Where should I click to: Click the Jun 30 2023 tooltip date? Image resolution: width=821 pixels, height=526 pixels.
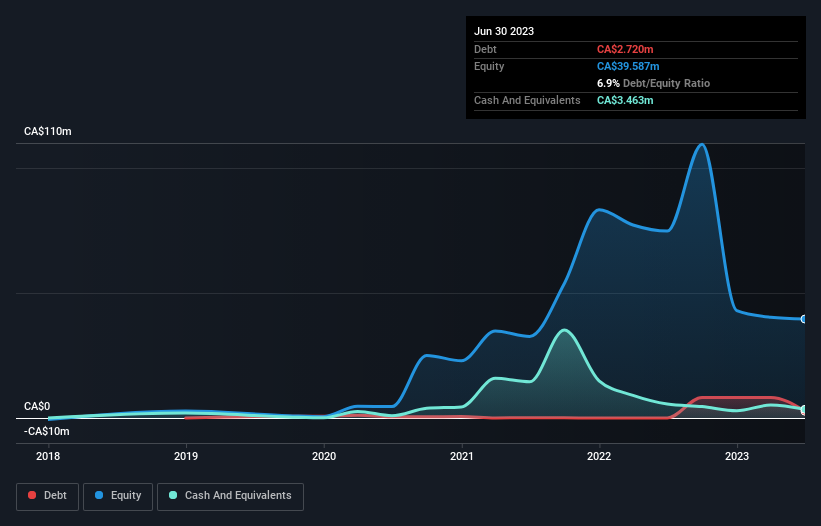tap(504, 31)
